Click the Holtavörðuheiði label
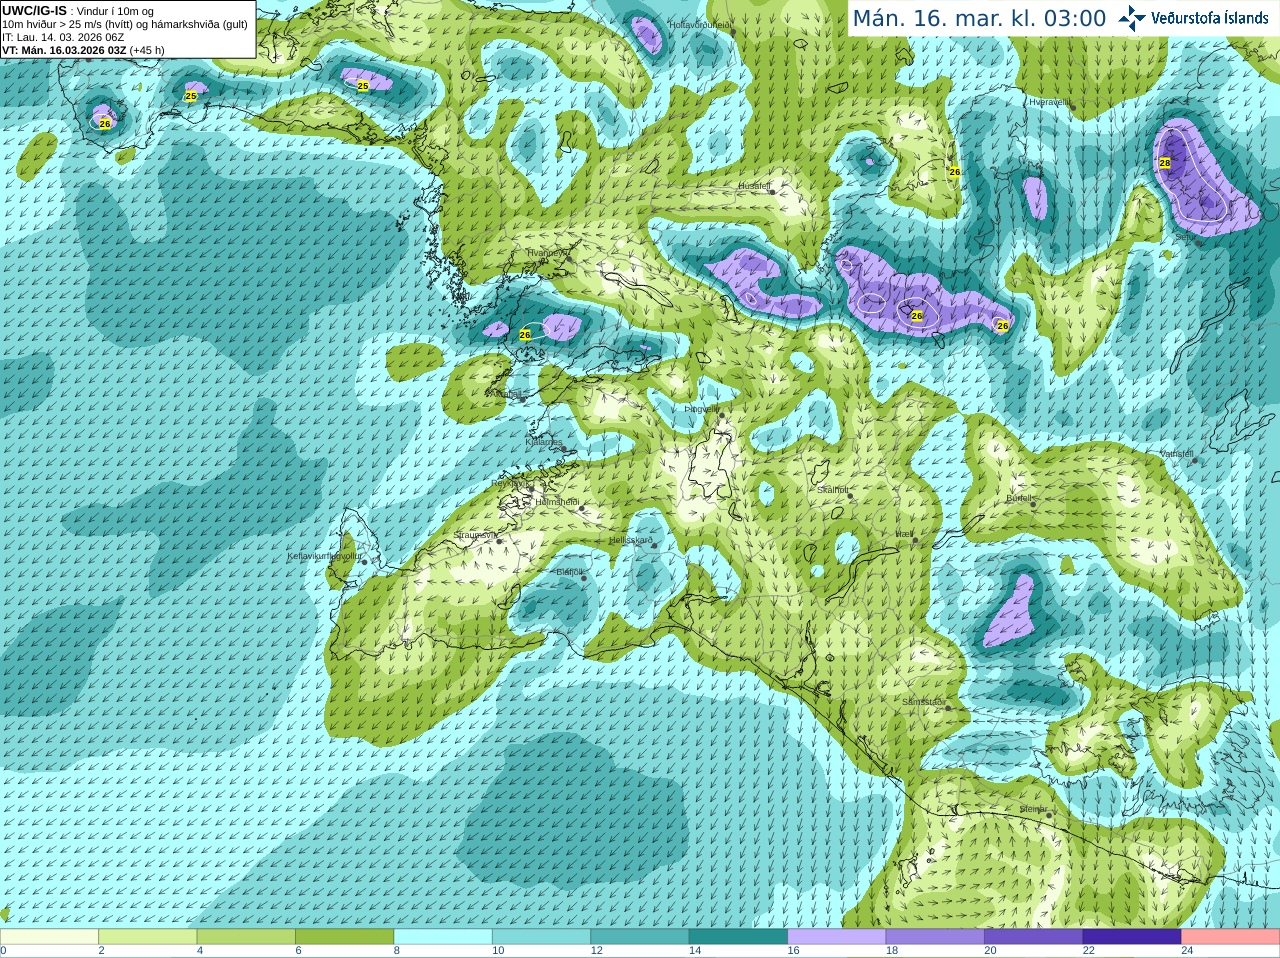Image resolution: width=1280 pixels, height=958 pixels. coord(700,24)
